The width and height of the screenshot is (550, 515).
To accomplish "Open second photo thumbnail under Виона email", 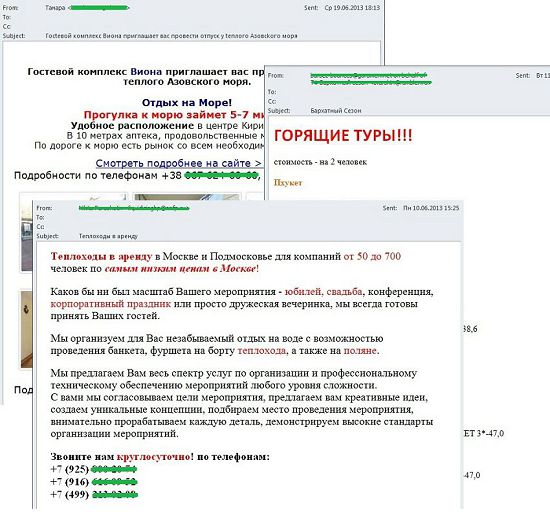I will pos(188,196).
